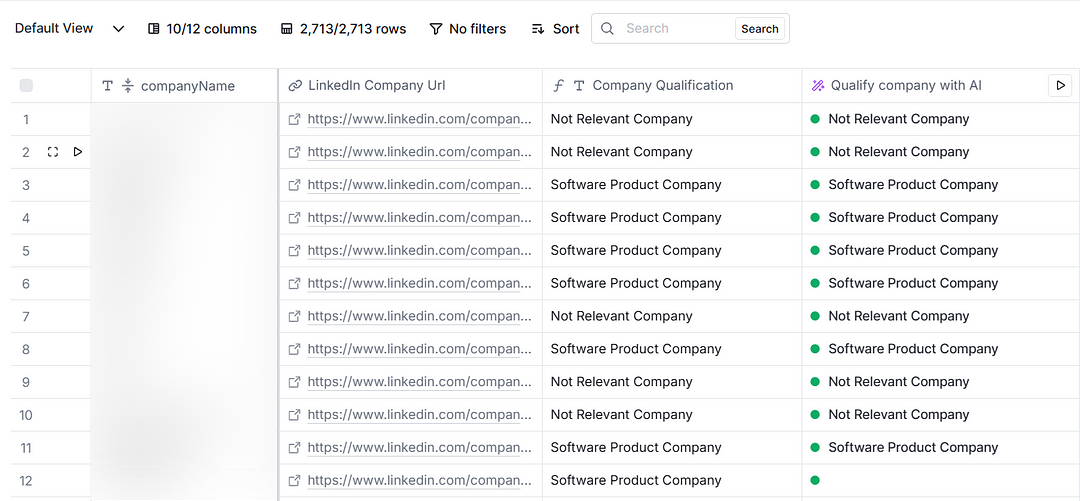Click the green status dot in row 12
Viewport: 1080px width, 501px height.
815,481
